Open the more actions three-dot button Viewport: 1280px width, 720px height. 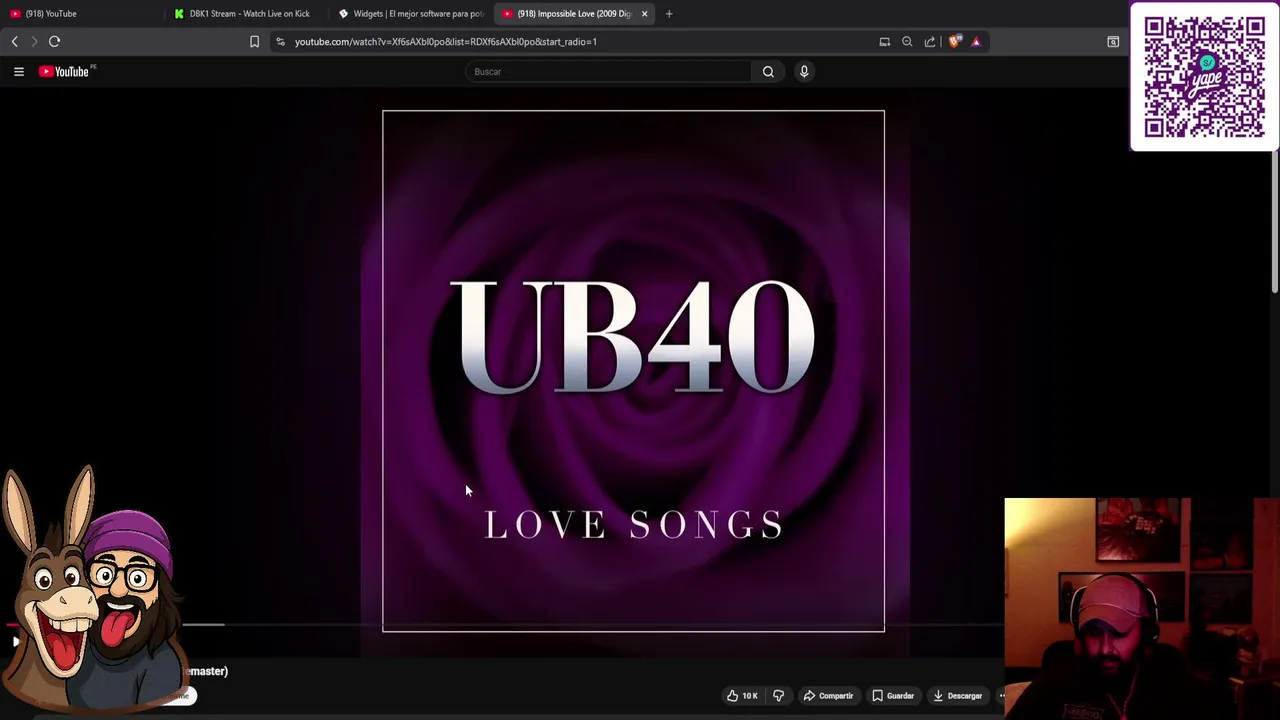click(1001, 696)
